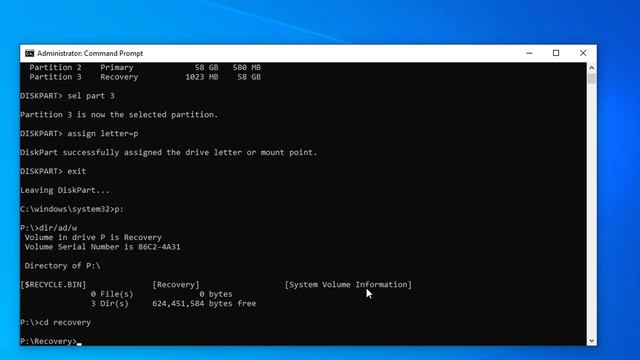Click 'DiskPart successfully assigned the drive letter' message

169,152
